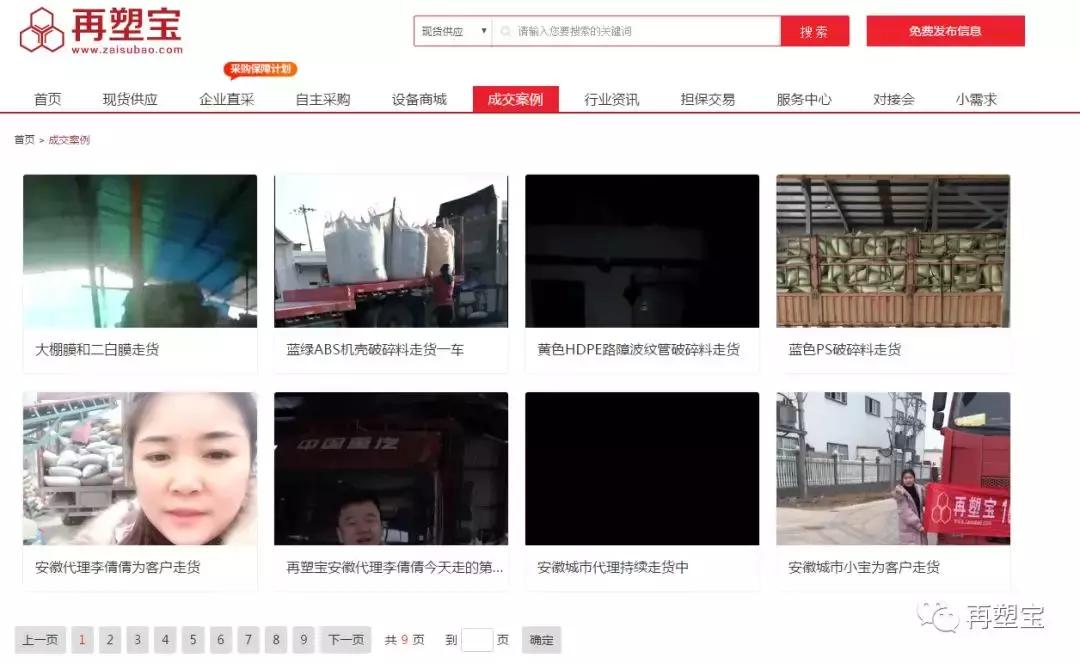Open the 大棚膜和二白膜走货 video thumbnail
The width and height of the screenshot is (1080, 664).
click(139, 251)
